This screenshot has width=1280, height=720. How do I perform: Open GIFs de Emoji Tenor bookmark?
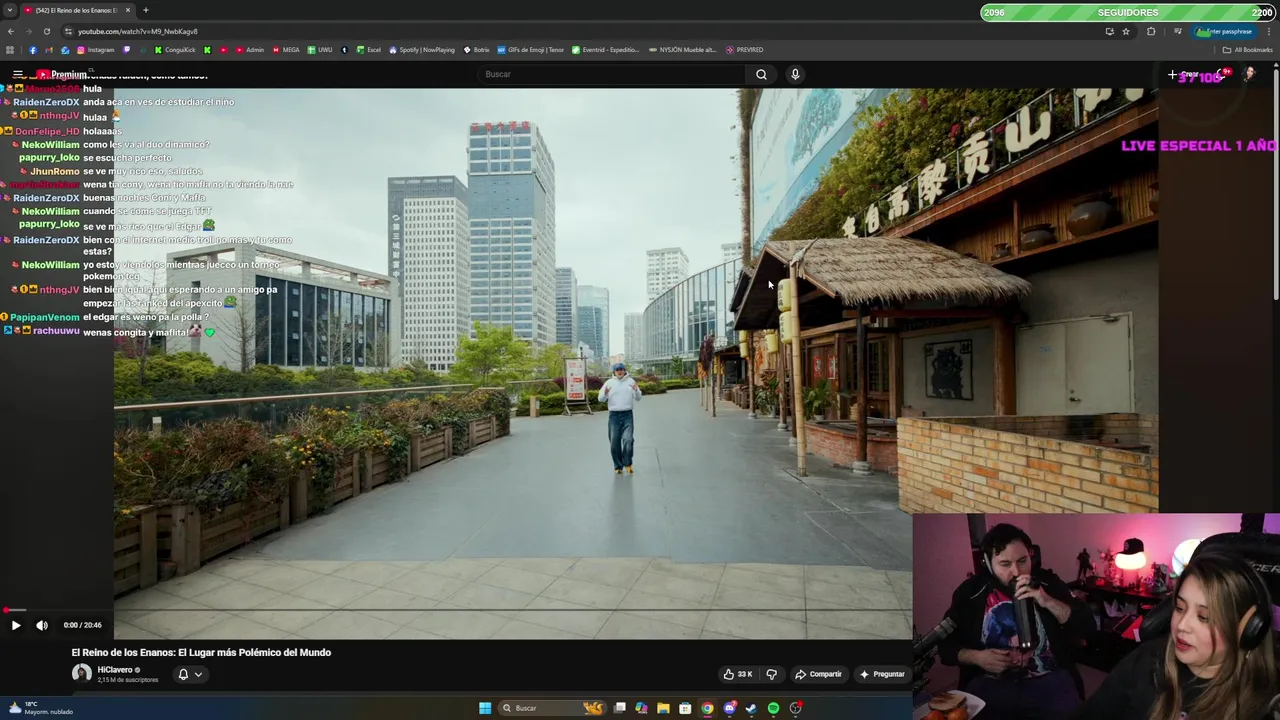[531, 50]
